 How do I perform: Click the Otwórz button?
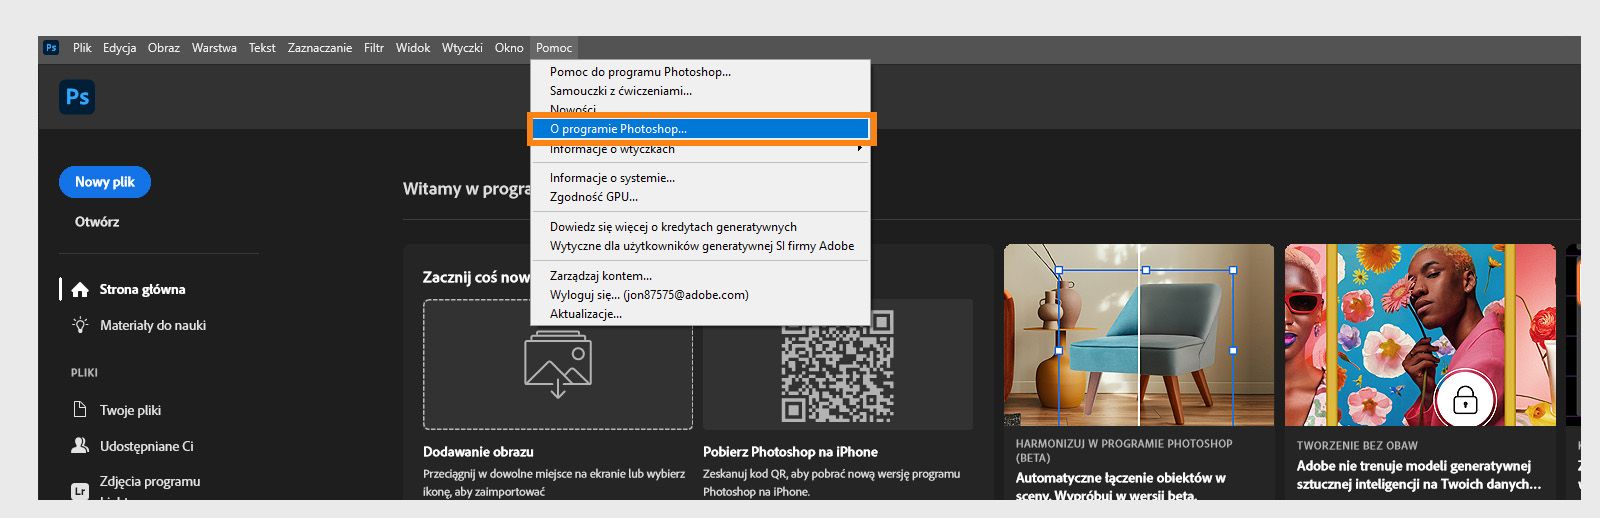[97, 222]
